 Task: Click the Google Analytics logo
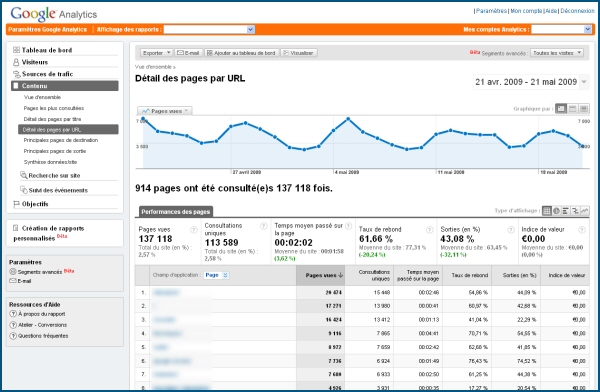(54, 14)
